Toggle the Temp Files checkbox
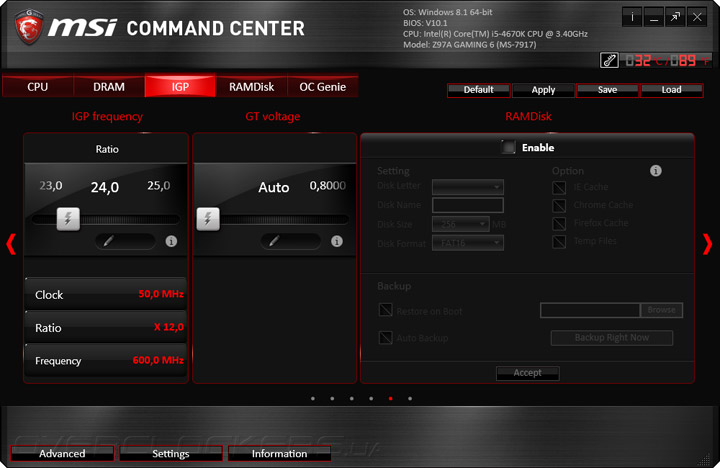The width and height of the screenshot is (720, 468). (x=559, y=241)
